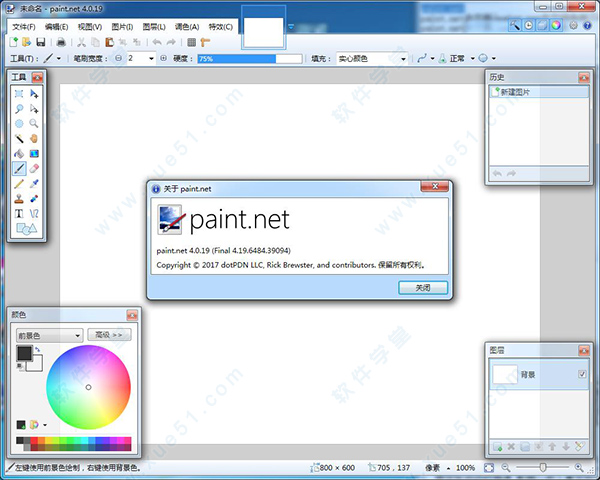Open the 文件(F) menu
This screenshot has height=480, width=600.
[x=23, y=26]
